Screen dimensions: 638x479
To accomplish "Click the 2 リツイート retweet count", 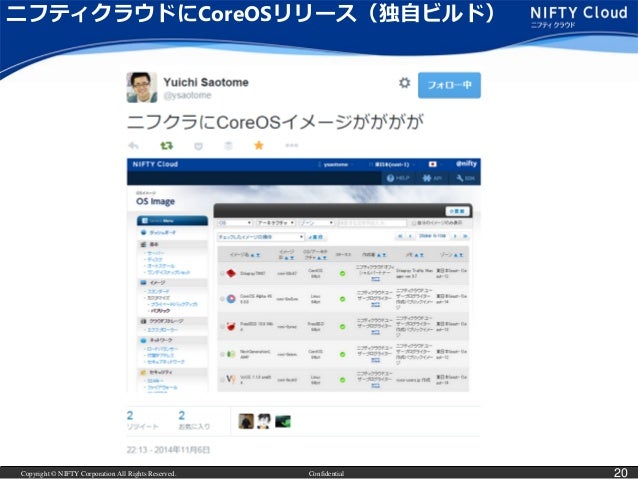I will click(x=142, y=420).
